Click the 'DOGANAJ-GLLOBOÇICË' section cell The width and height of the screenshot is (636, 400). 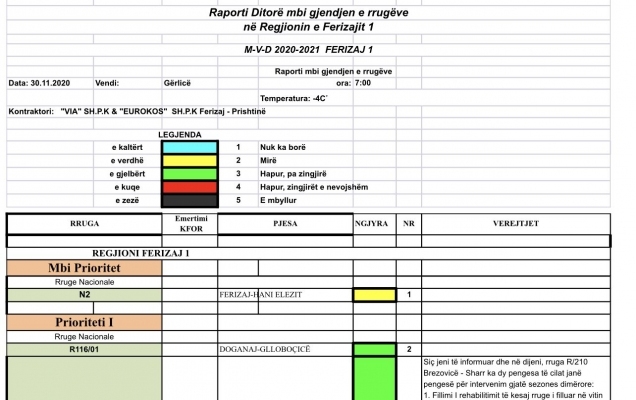pos(285,350)
